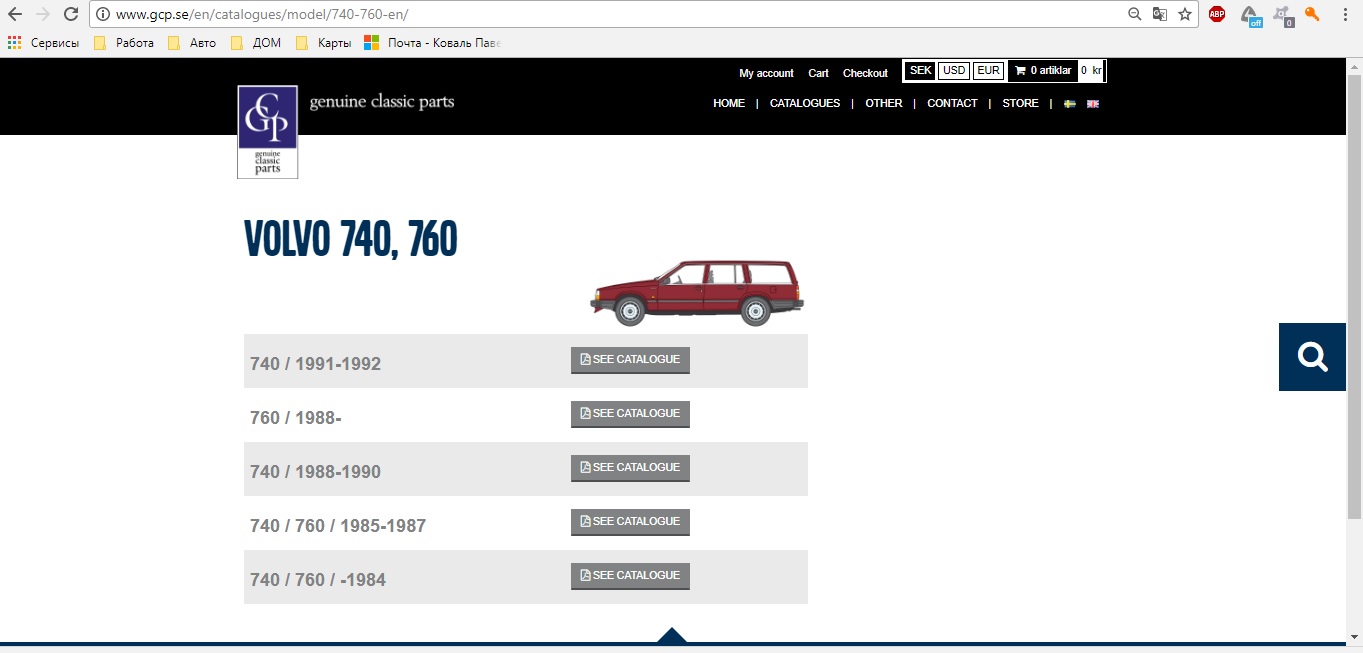
Task: Open Chrome's three-dot menu
Action: coord(1346,14)
